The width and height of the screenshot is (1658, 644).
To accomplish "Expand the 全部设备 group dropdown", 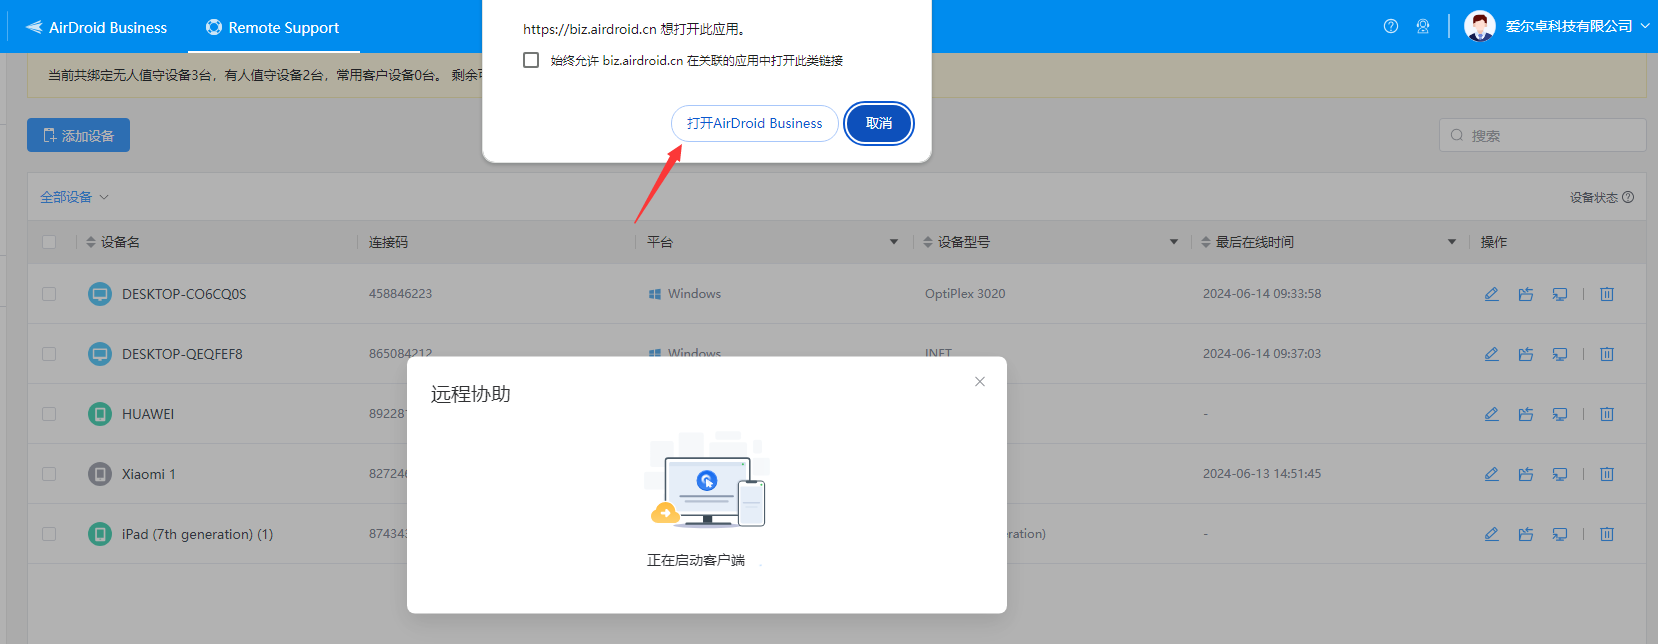I will tap(74, 197).
